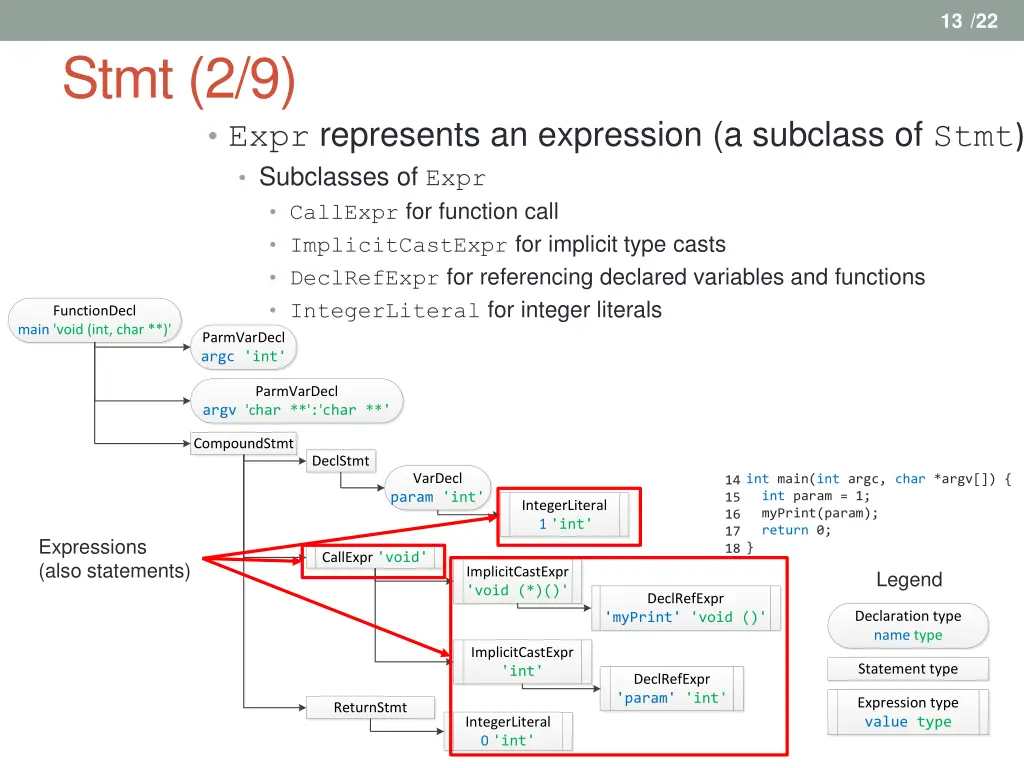Click the FunctionDecl main node
This screenshot has height=768, width=1024.
(x=95, y=320)
